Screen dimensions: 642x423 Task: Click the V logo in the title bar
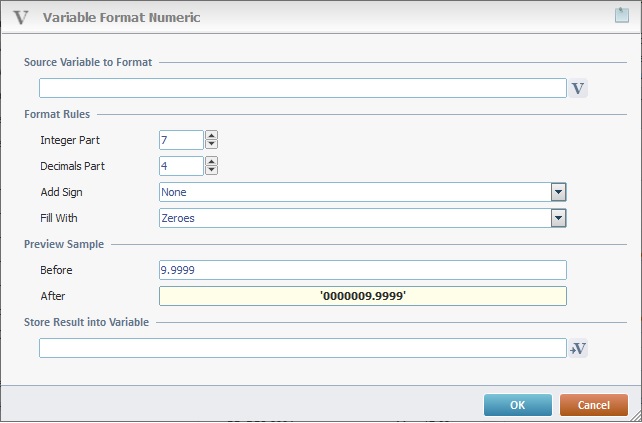tap(20, 16)
